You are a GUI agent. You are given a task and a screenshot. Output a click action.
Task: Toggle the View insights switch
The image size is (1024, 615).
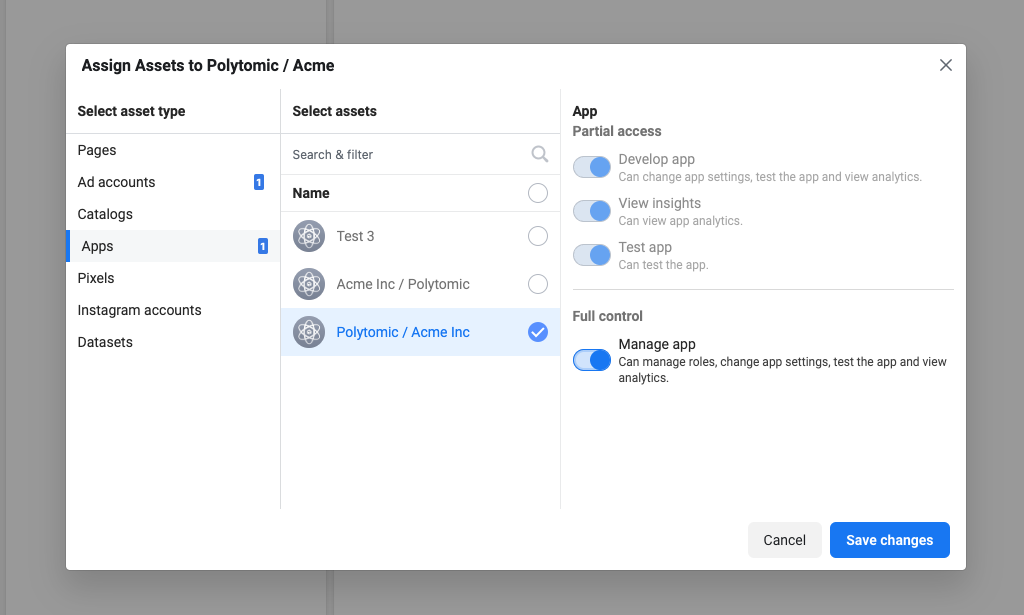(x=592, y=211)
